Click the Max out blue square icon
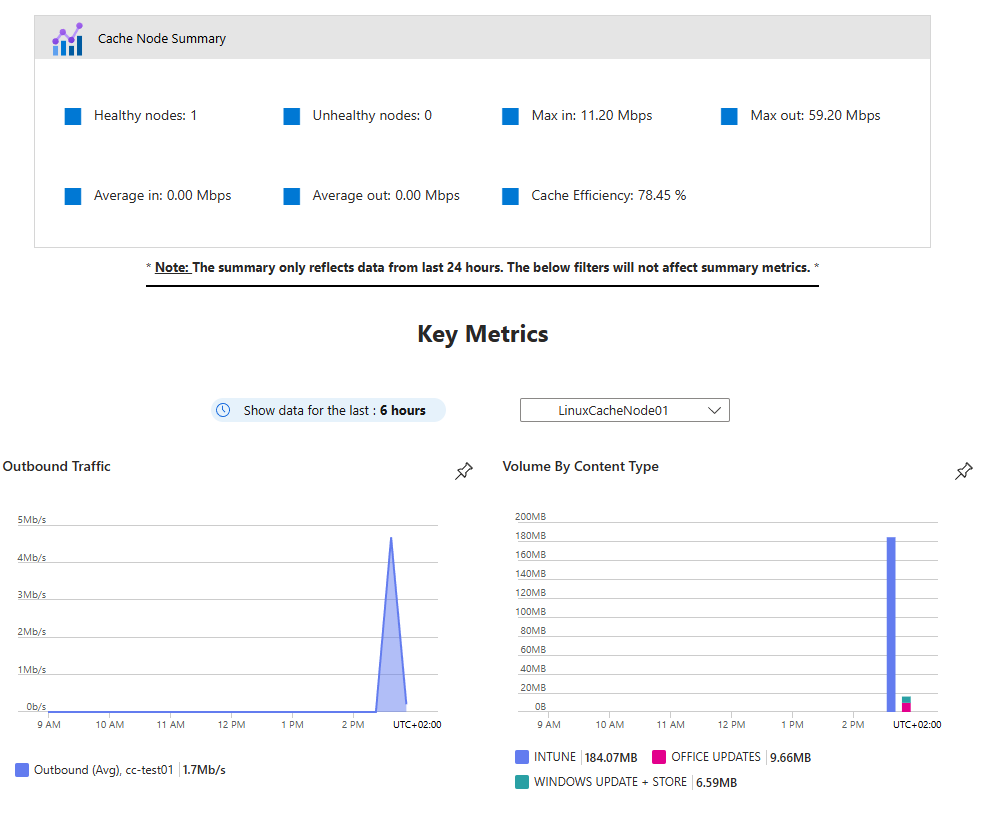997x824 pixels. click(x=730, y=116)
